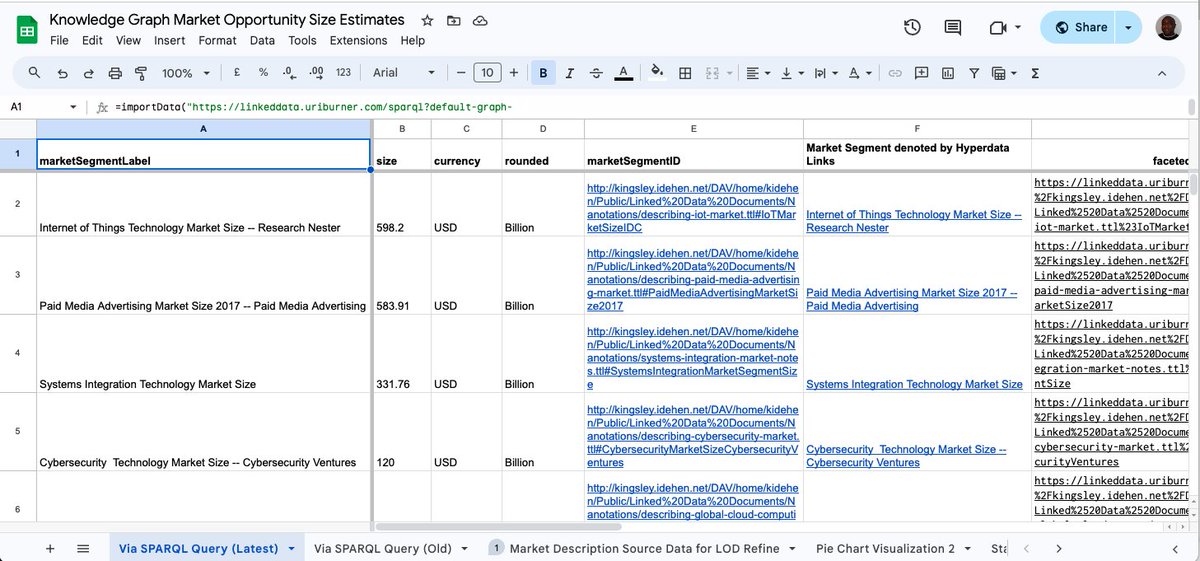Open the Help menu
Image resolution: width=1200 pixels, height=561 pixels.
tap(413, 41)
